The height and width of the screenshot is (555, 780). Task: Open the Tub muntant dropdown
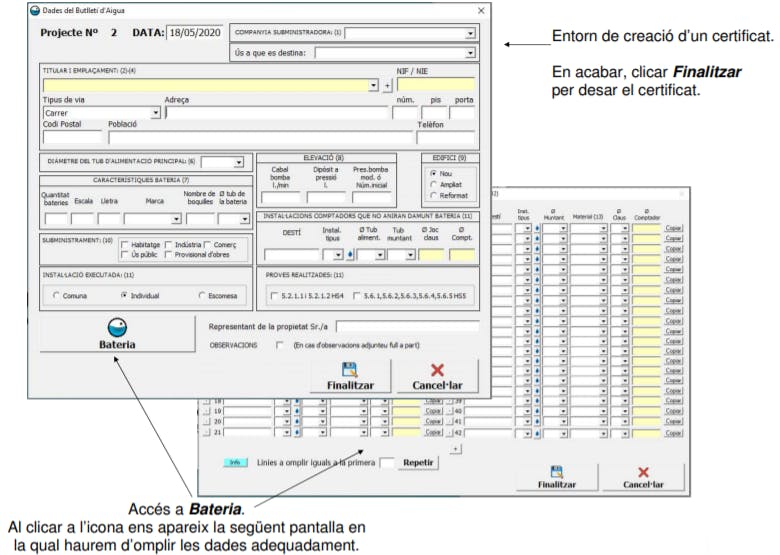pyautogui.click(x=410, y=255)
